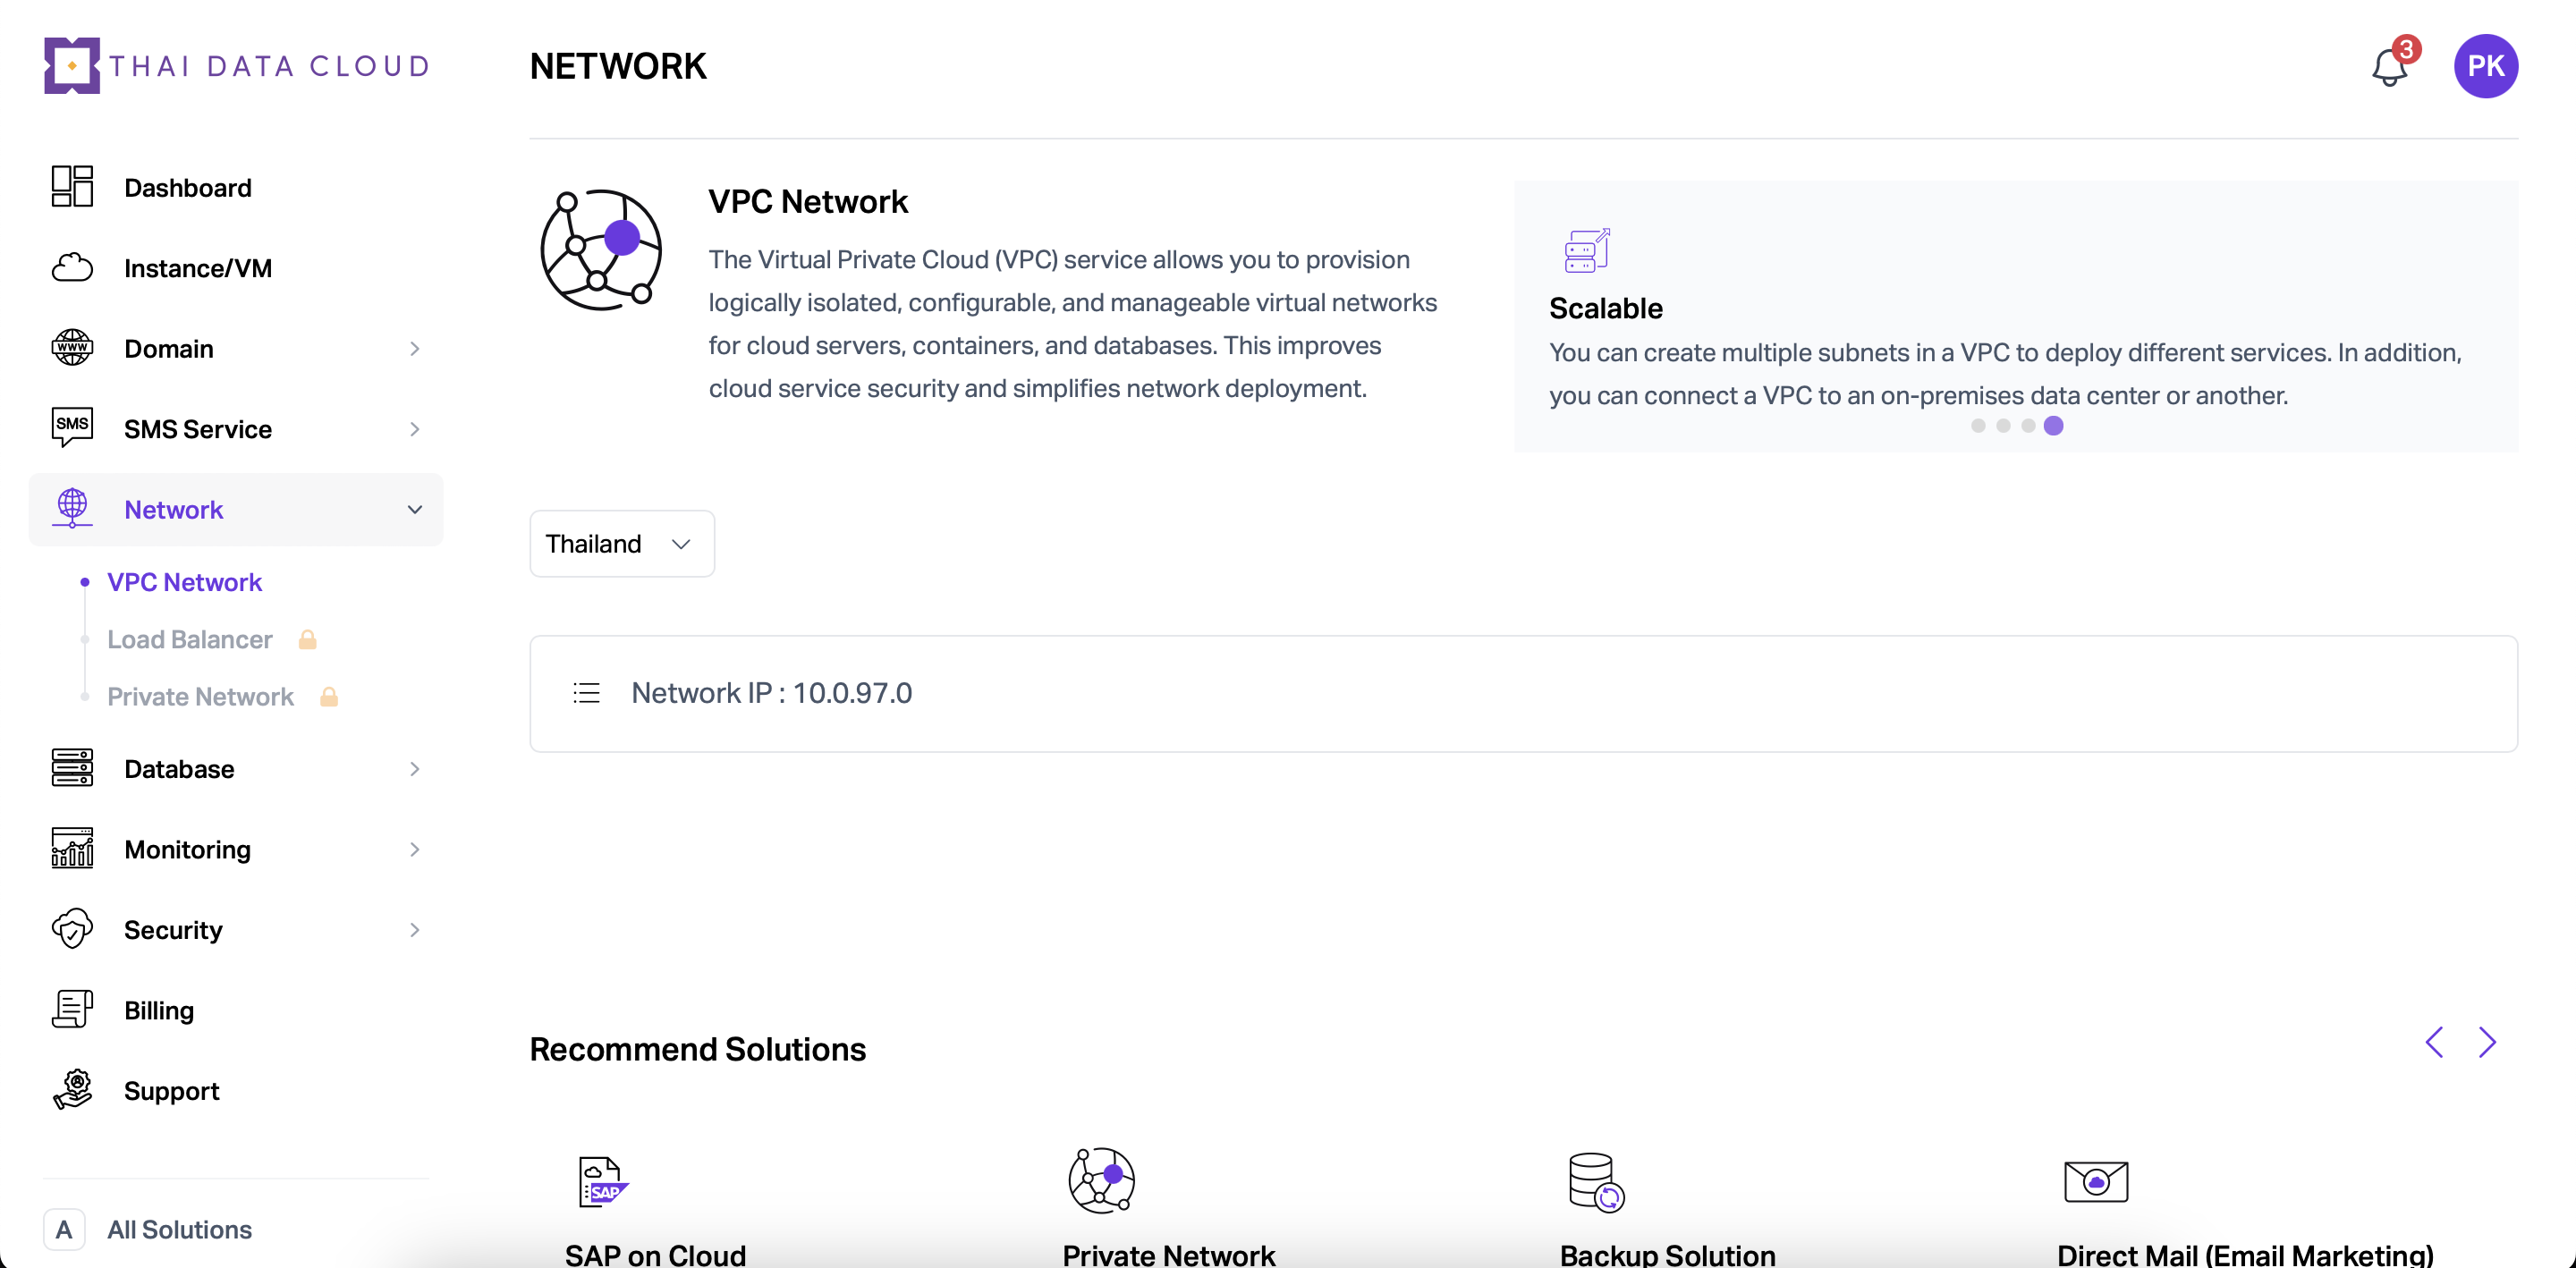
Task: Open the Support hand-gear icon
Action: tap(72, 1090)
